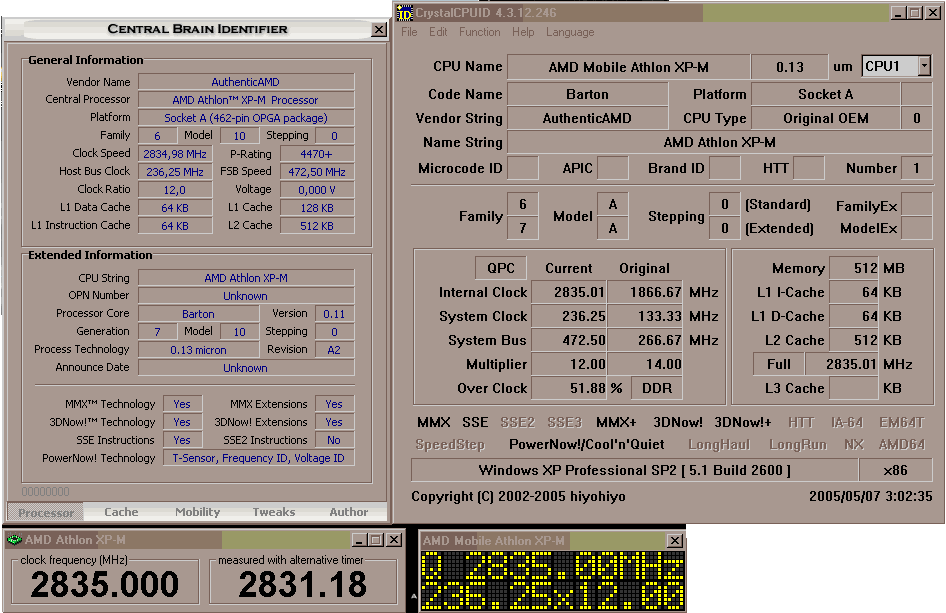This screenshot has height=613, width=946.
Task: Close the Central Brain Identifier window
Action: 378,30
